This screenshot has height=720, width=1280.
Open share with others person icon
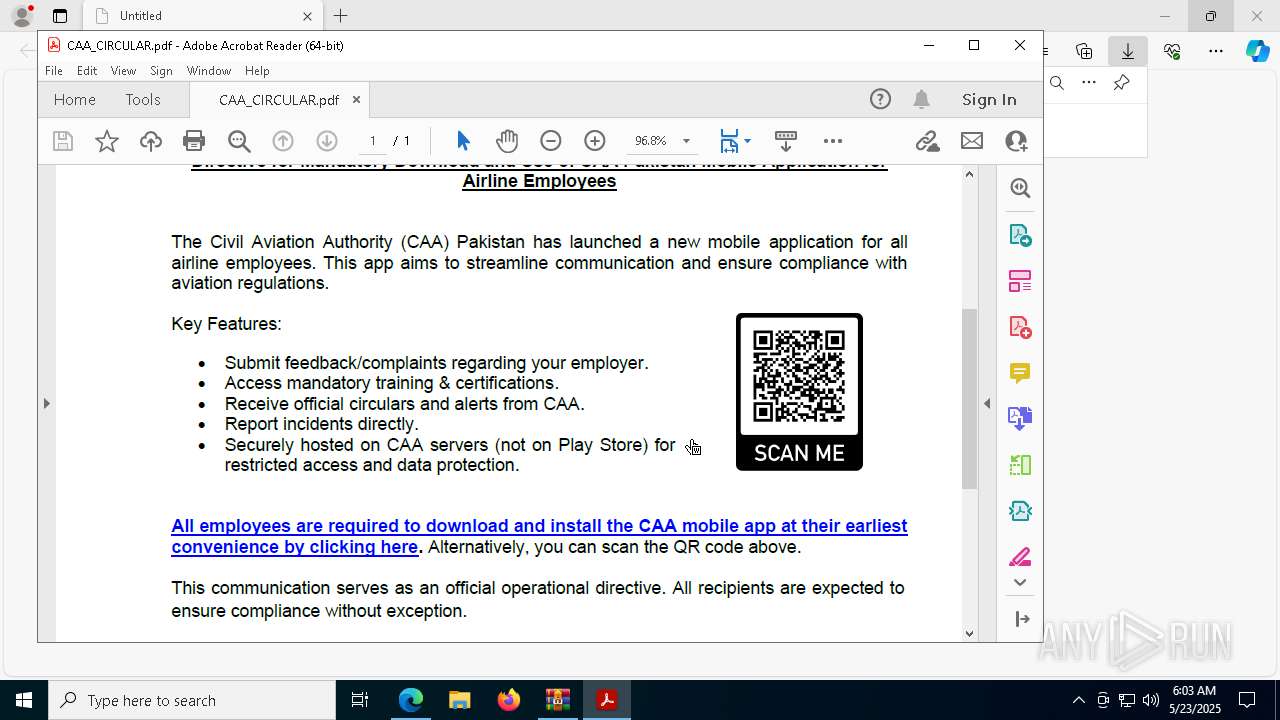tap(1016, 141)
